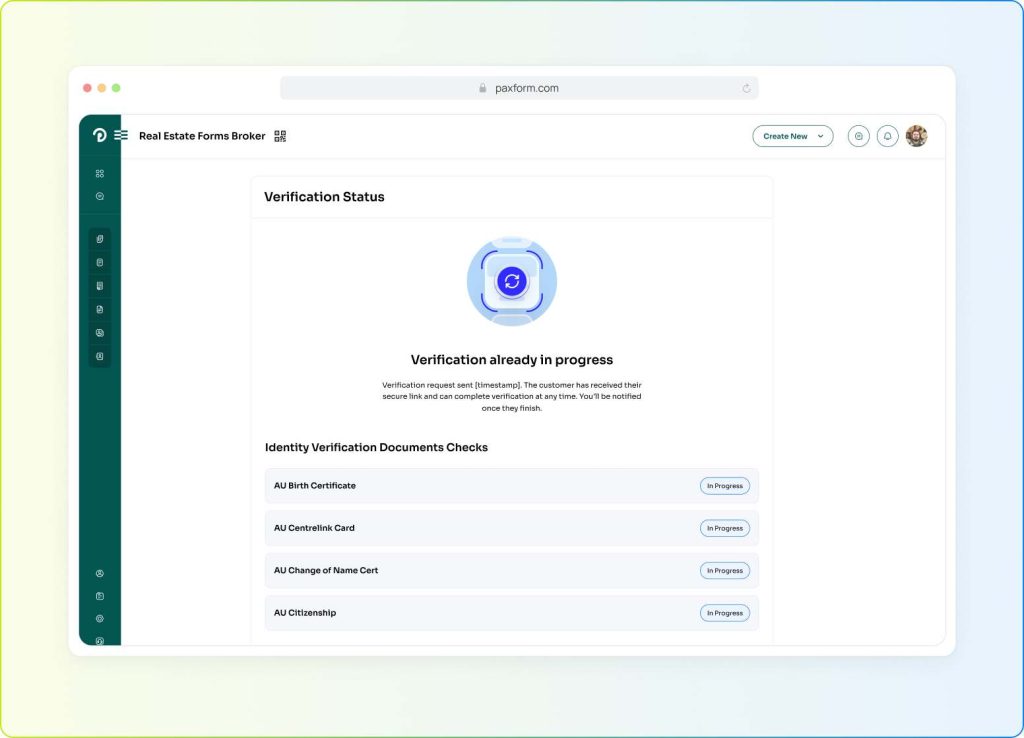This screenshot has height=738, width=1024.
Task: Click the circular sync verification icon
Action: (x=512, y=281)
